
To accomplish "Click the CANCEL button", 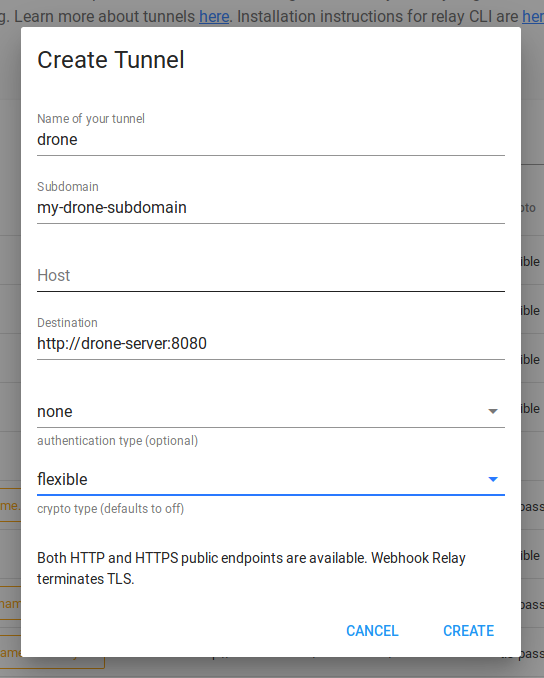I will pyautogui.click(x=372, y=631).
